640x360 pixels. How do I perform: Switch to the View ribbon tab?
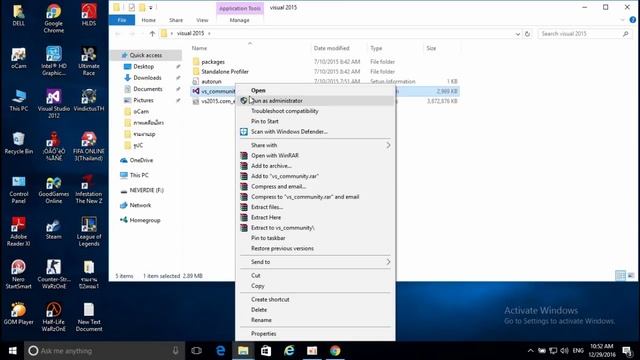pos(202,20)
